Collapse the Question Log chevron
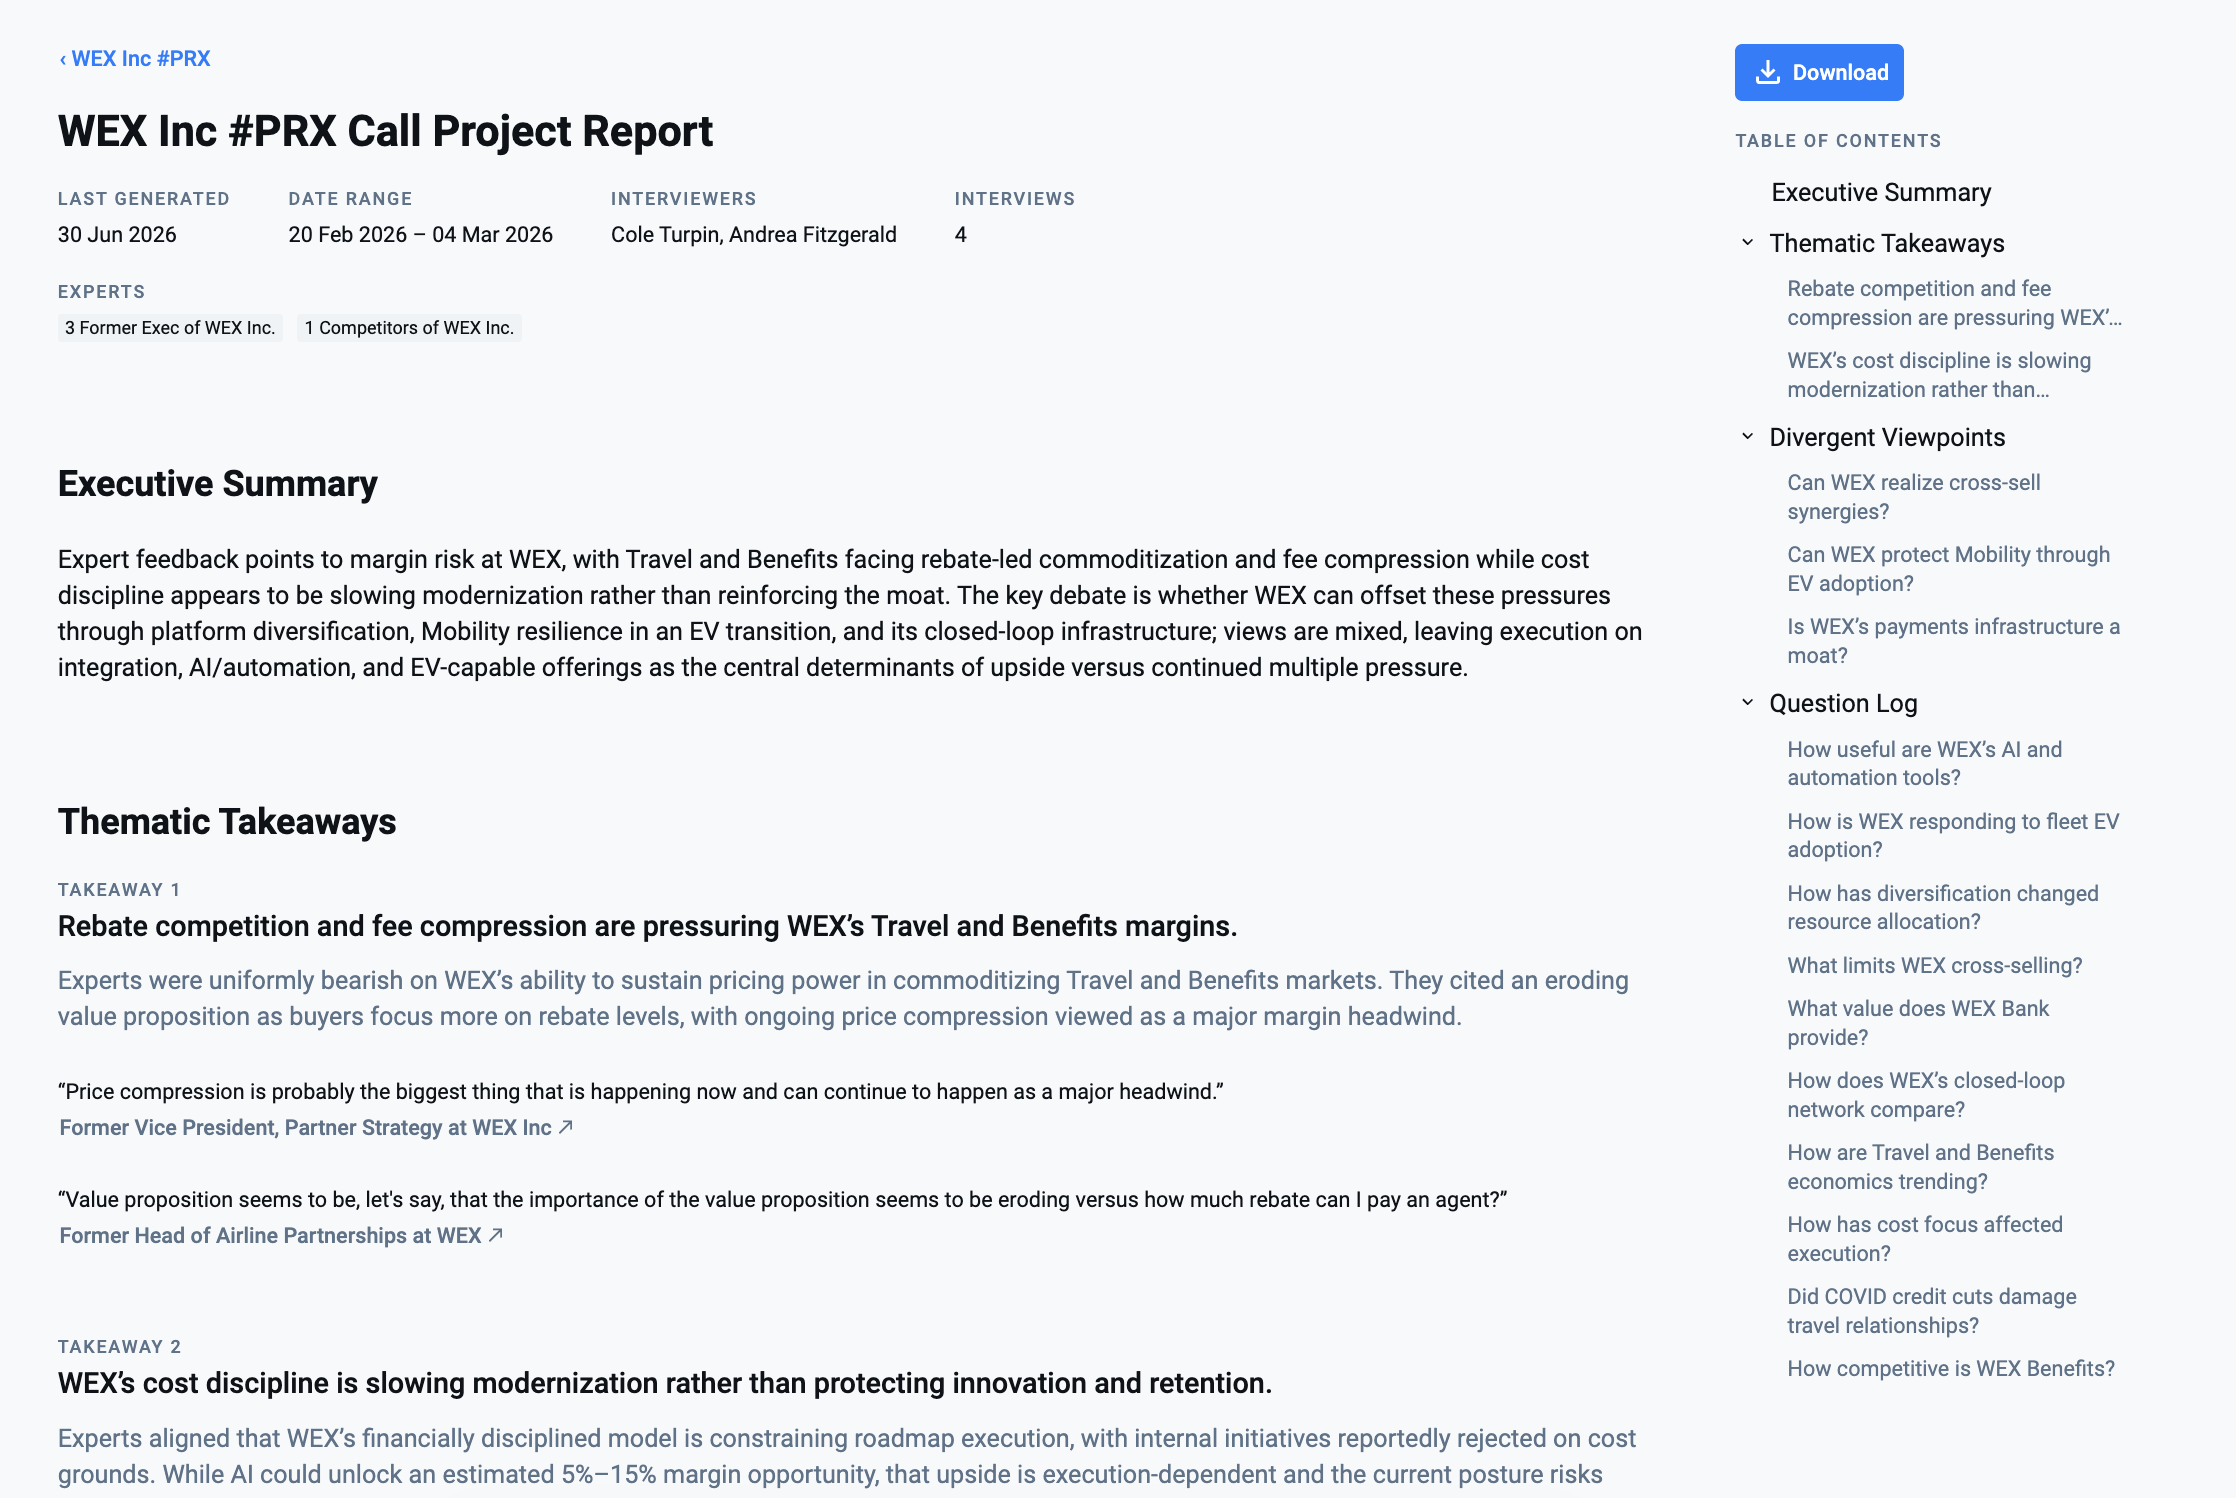Screen dimensions: 2236x1498 (x=1747, y=703)
